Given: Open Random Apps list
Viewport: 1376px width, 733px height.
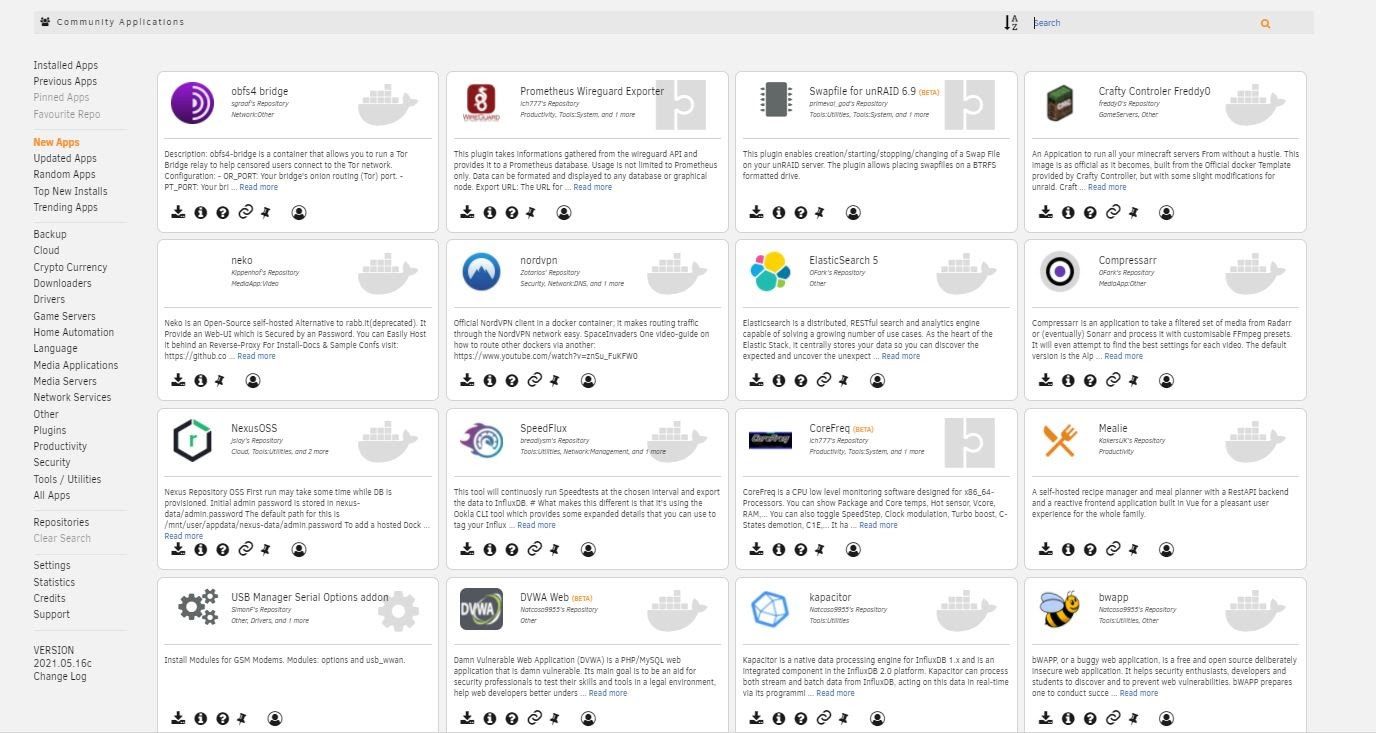Looking at the screenshot, I should (x=64, y=174).
